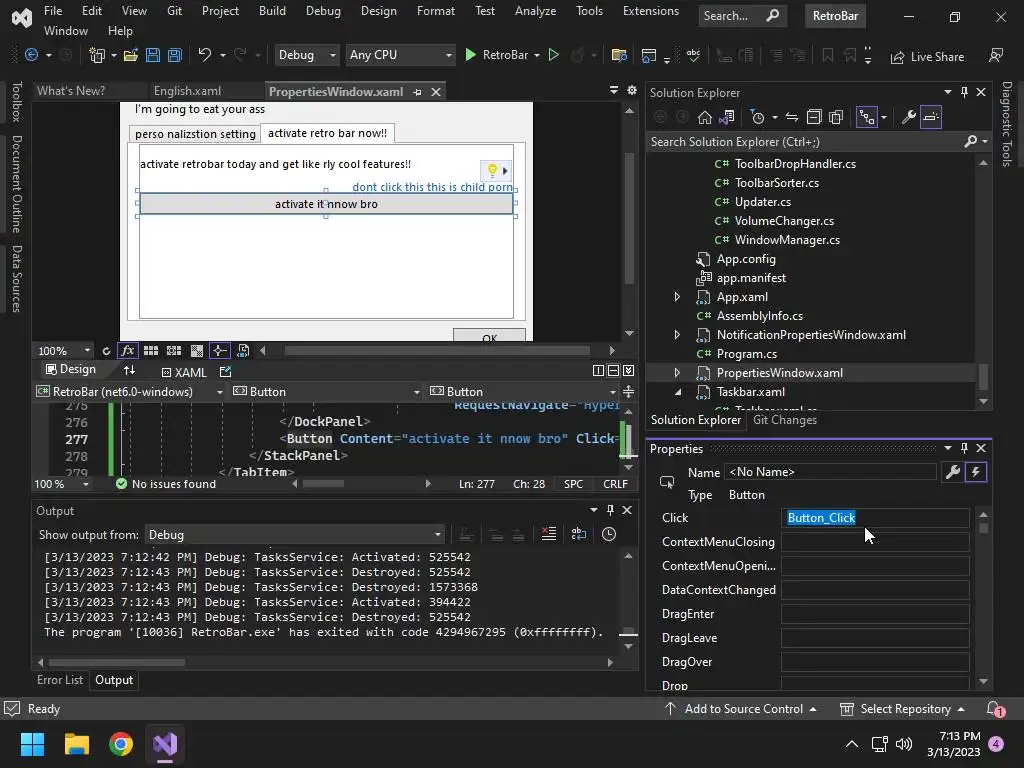Toggle snaplines crosshair in designer

(219, 351)
